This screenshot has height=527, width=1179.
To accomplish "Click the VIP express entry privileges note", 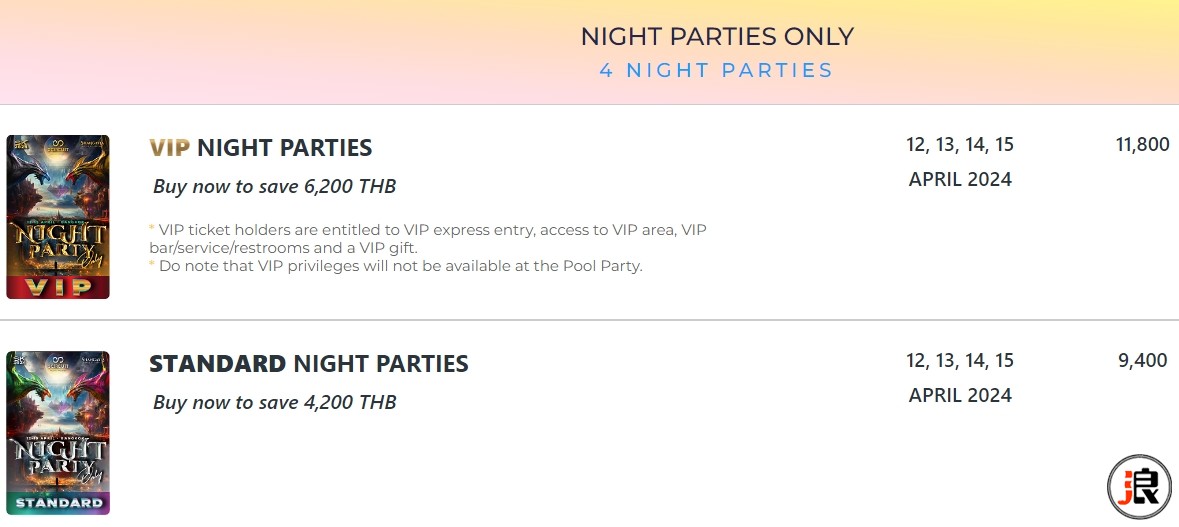I will [428, 238].
